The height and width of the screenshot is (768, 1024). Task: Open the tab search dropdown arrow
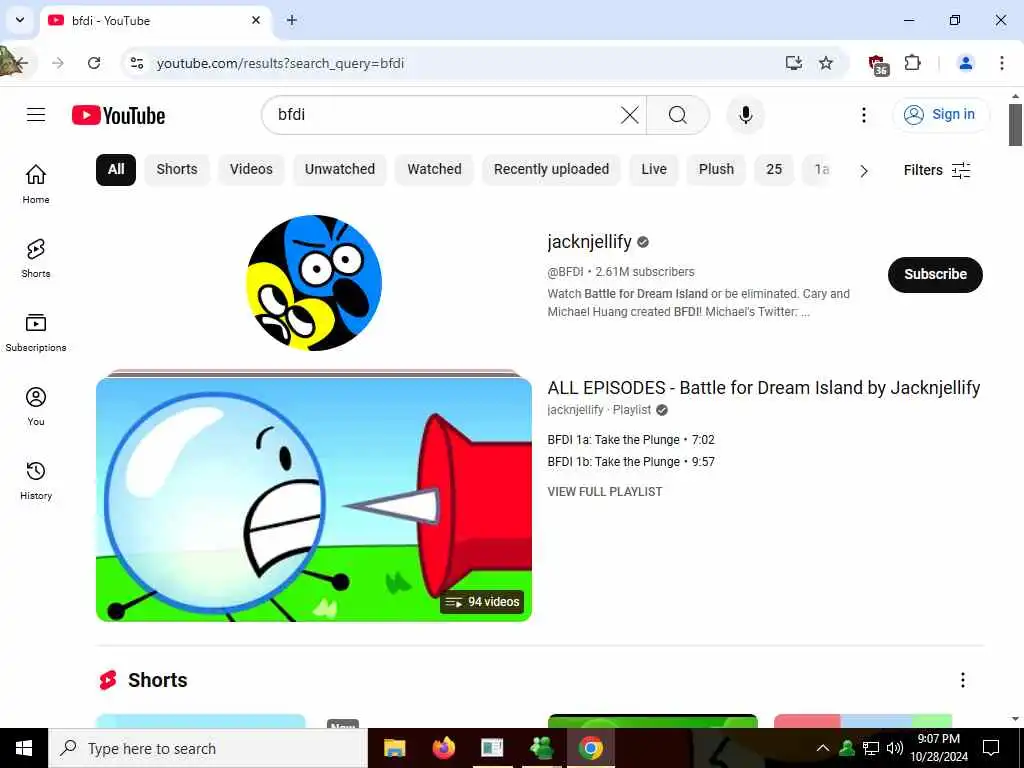pos(20,20)
